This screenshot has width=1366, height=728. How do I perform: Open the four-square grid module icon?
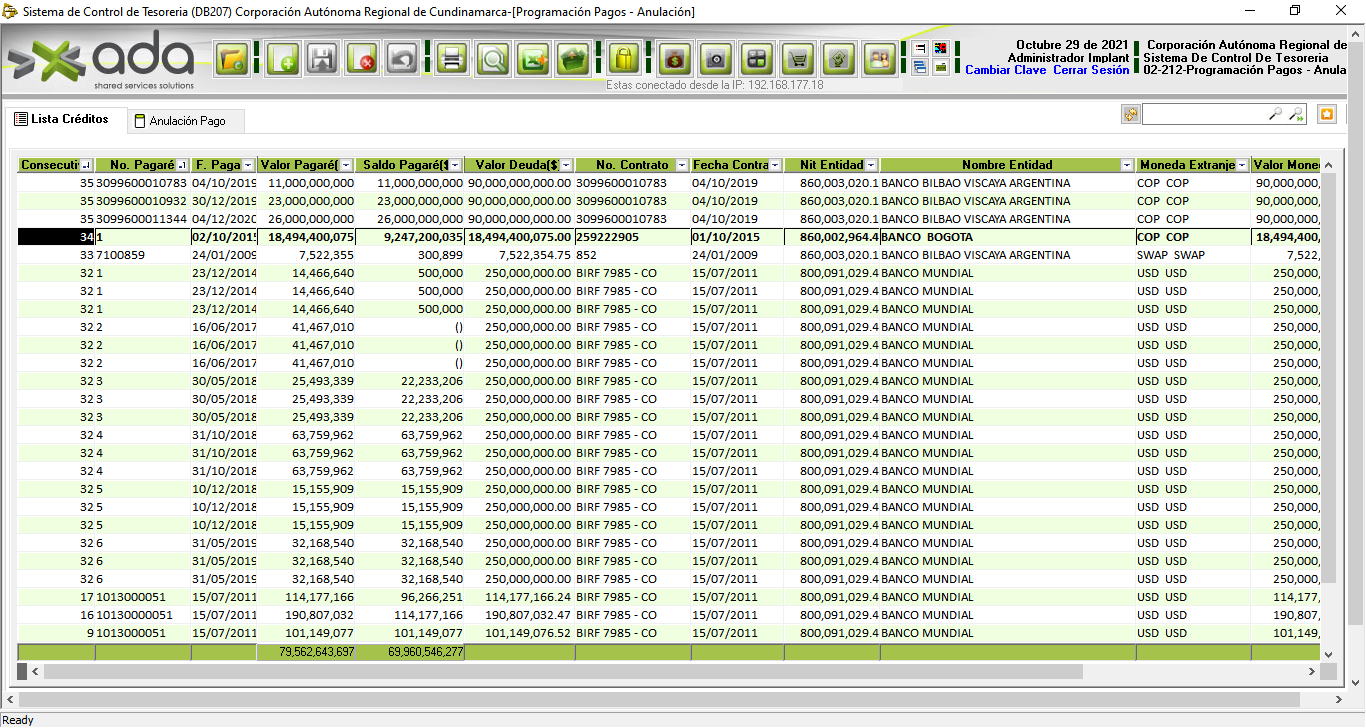(757, 59)
